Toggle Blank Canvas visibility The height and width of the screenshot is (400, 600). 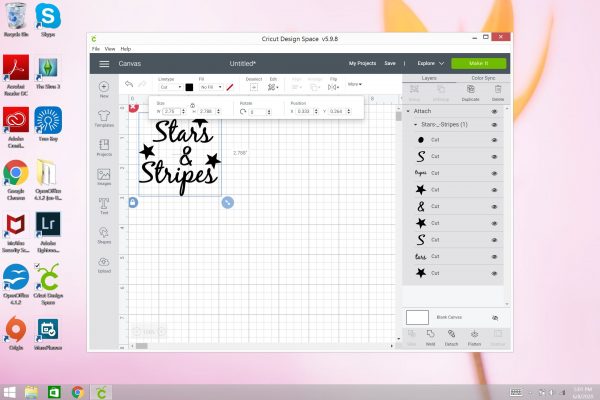click(494, 317)
